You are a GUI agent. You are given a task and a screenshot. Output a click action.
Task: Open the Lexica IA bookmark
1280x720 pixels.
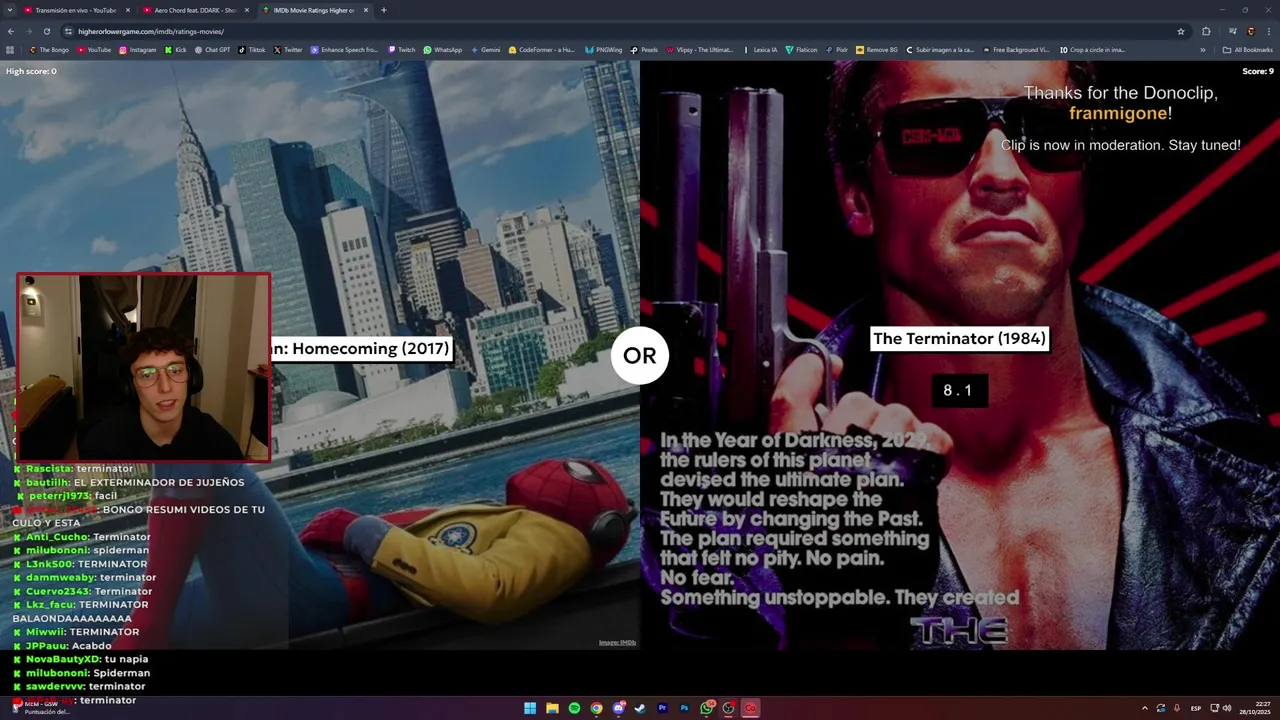pyautogui.click(x=760, y=49)
